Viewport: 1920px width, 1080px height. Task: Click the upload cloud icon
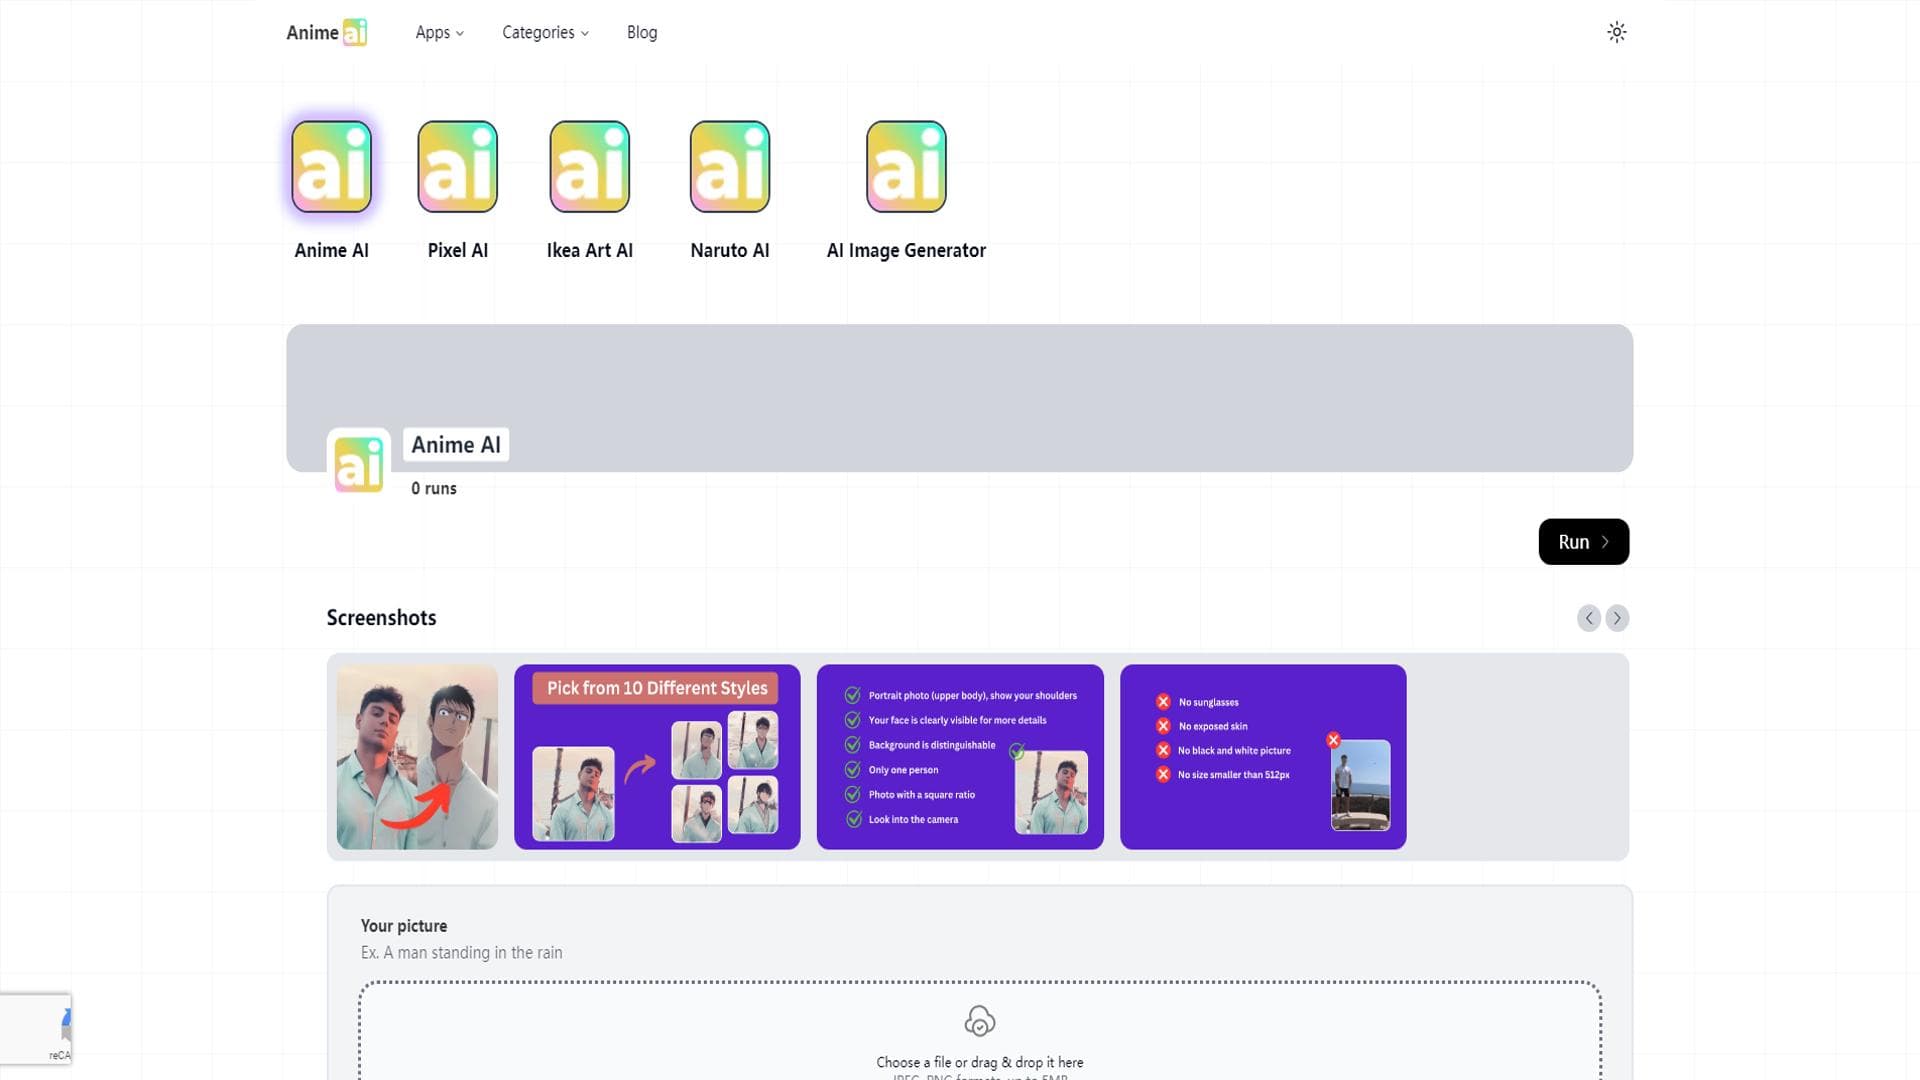point(979,1021)
